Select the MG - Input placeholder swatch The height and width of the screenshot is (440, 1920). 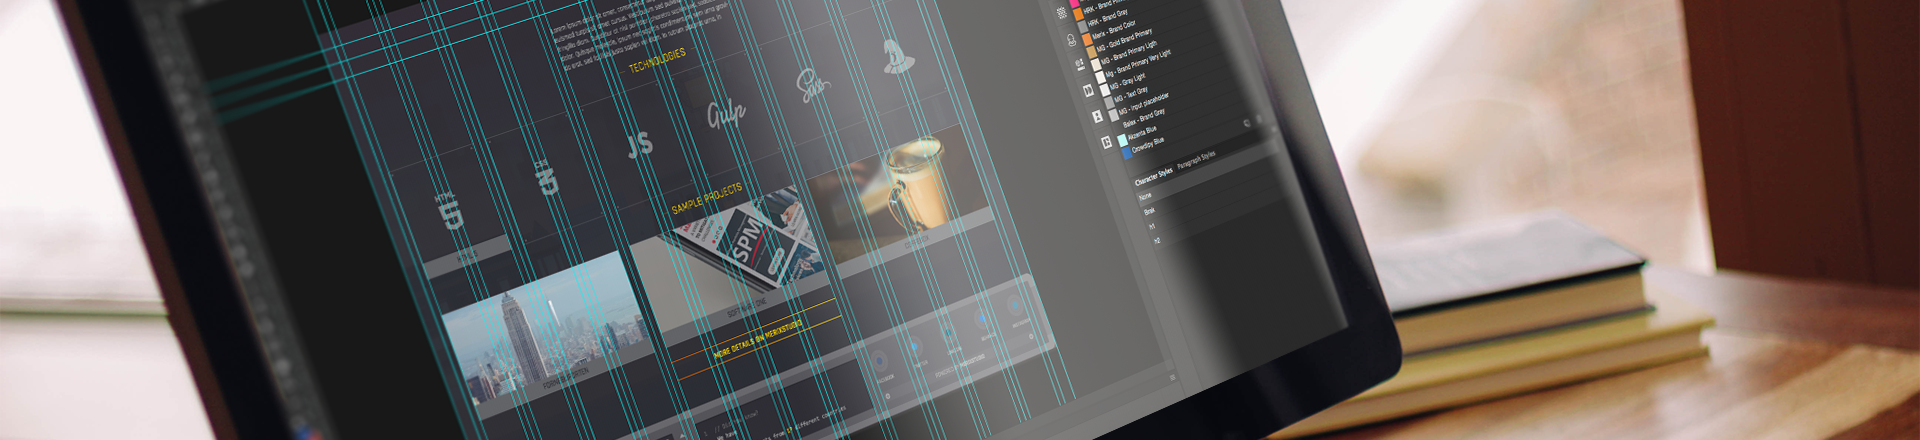click(x=1139, y=107)
